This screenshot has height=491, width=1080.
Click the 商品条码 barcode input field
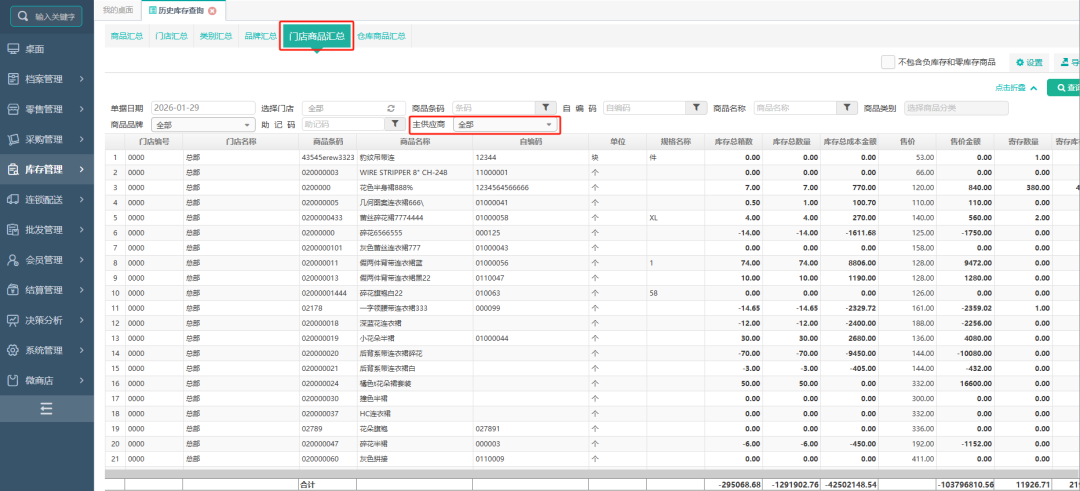coord(494,108)
